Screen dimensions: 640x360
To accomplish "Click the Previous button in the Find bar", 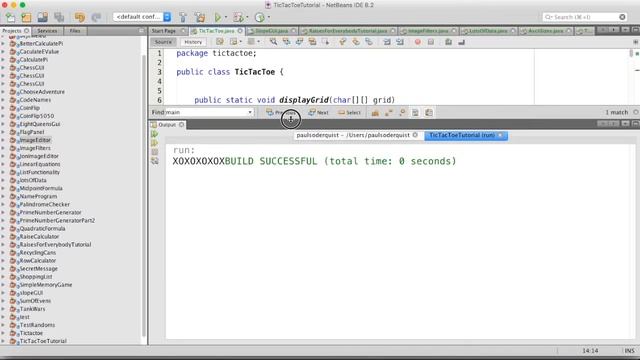I will pos(281,113).
